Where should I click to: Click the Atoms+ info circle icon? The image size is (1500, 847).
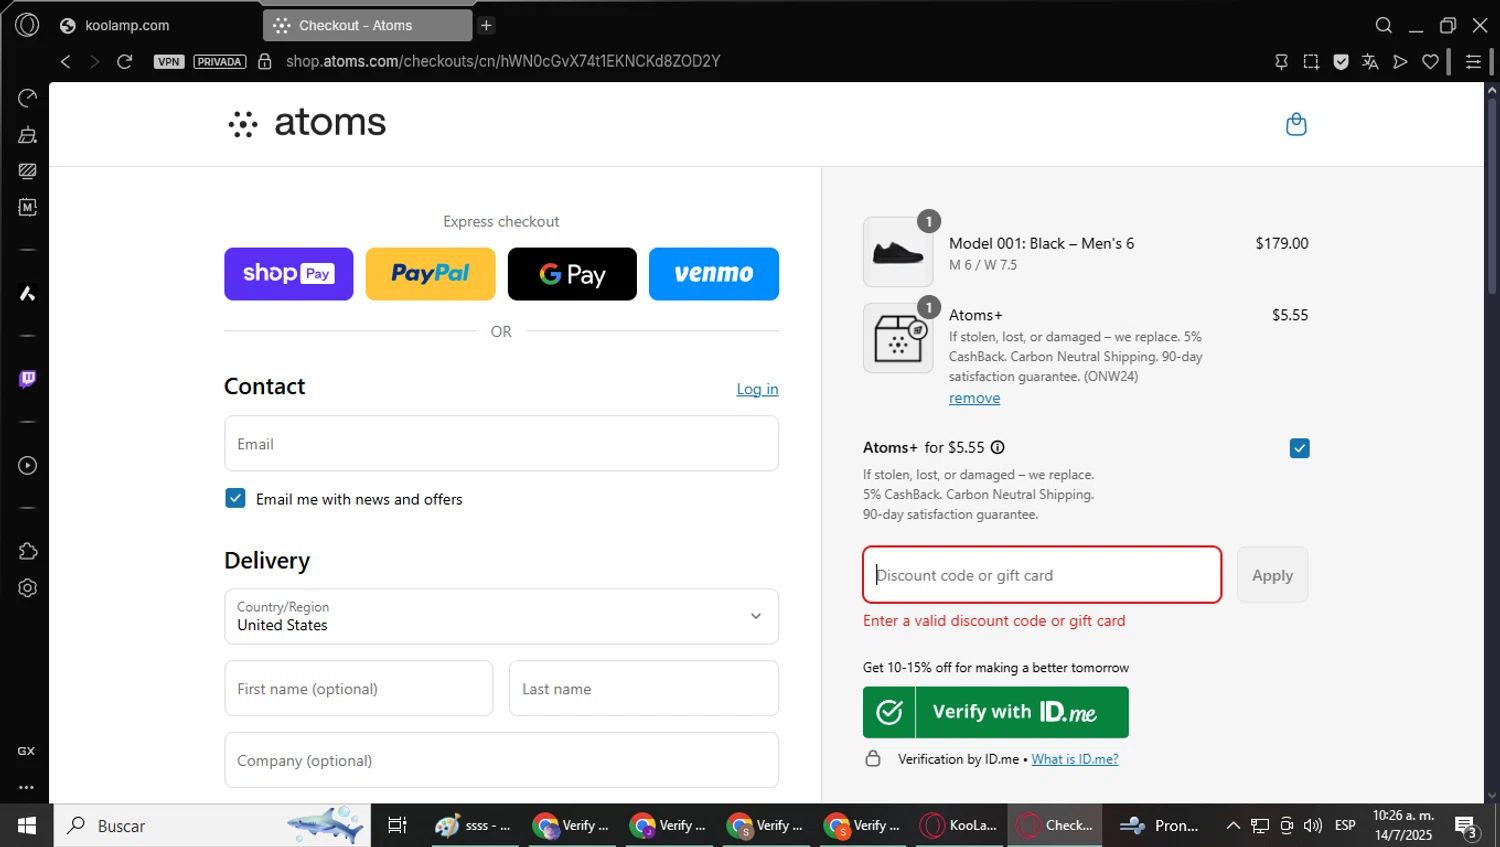coord(997,447)
